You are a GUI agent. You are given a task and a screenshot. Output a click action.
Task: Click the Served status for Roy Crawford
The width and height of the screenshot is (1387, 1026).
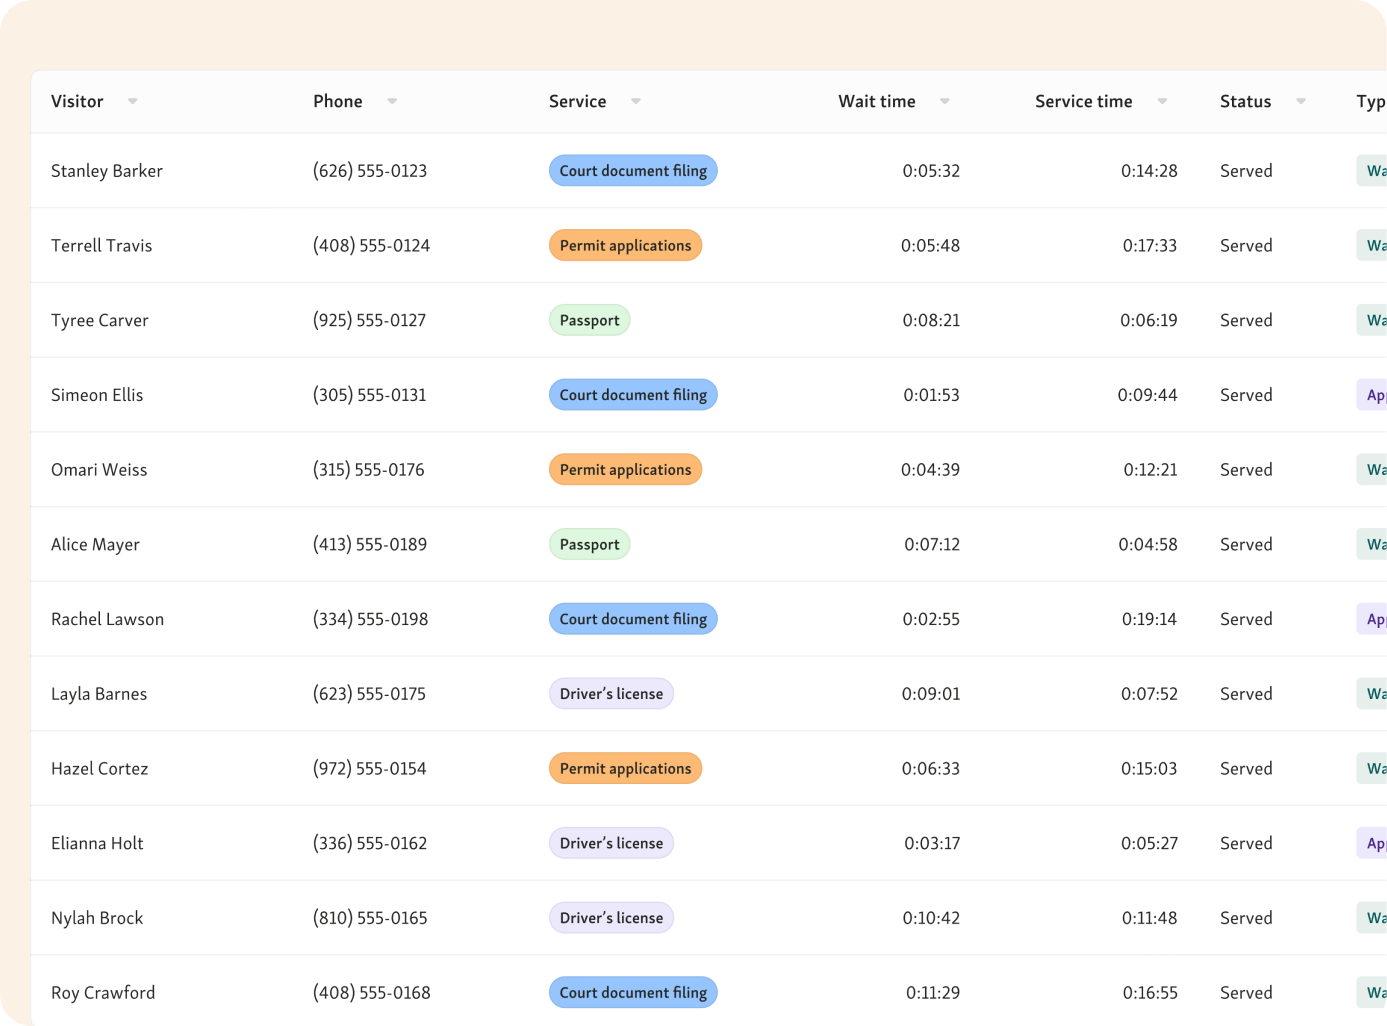tap(1245, 992)
